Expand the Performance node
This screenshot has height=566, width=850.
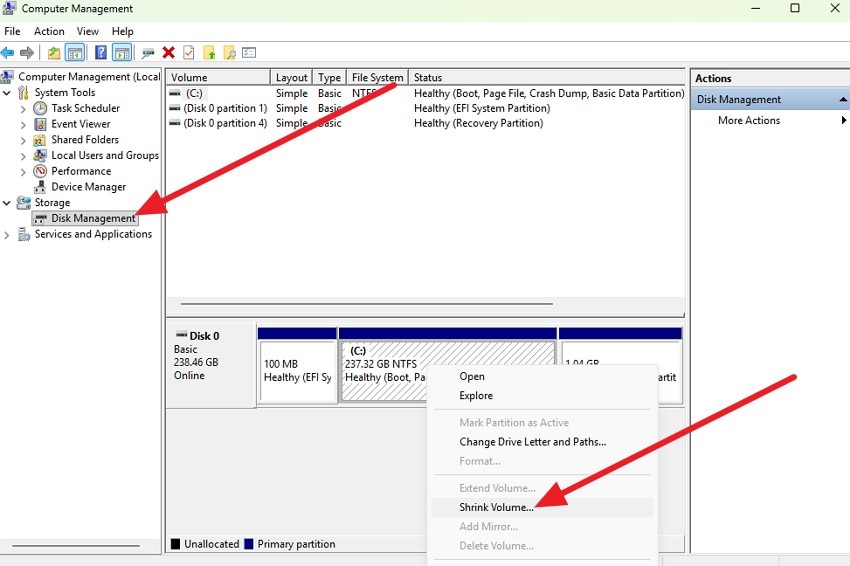(23, 172)
